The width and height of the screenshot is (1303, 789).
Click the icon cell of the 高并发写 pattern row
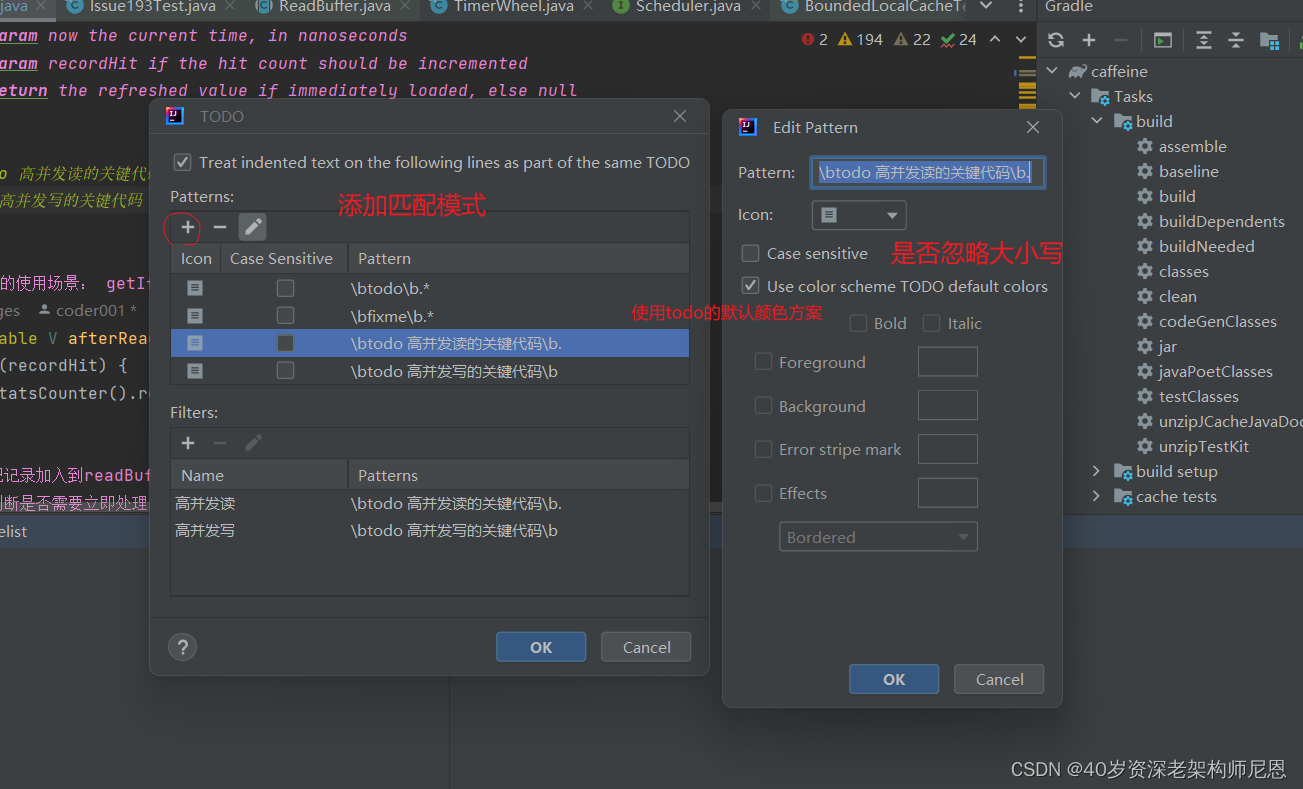click(195, 371)
